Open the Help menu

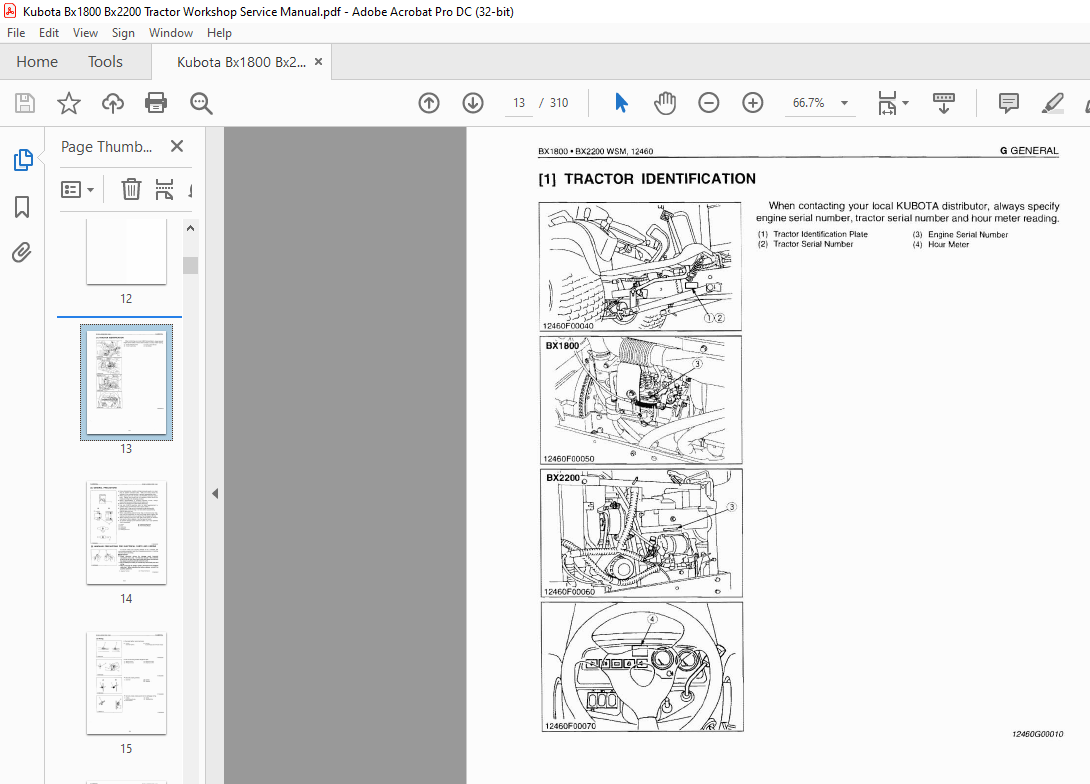(x=219, y=33)
